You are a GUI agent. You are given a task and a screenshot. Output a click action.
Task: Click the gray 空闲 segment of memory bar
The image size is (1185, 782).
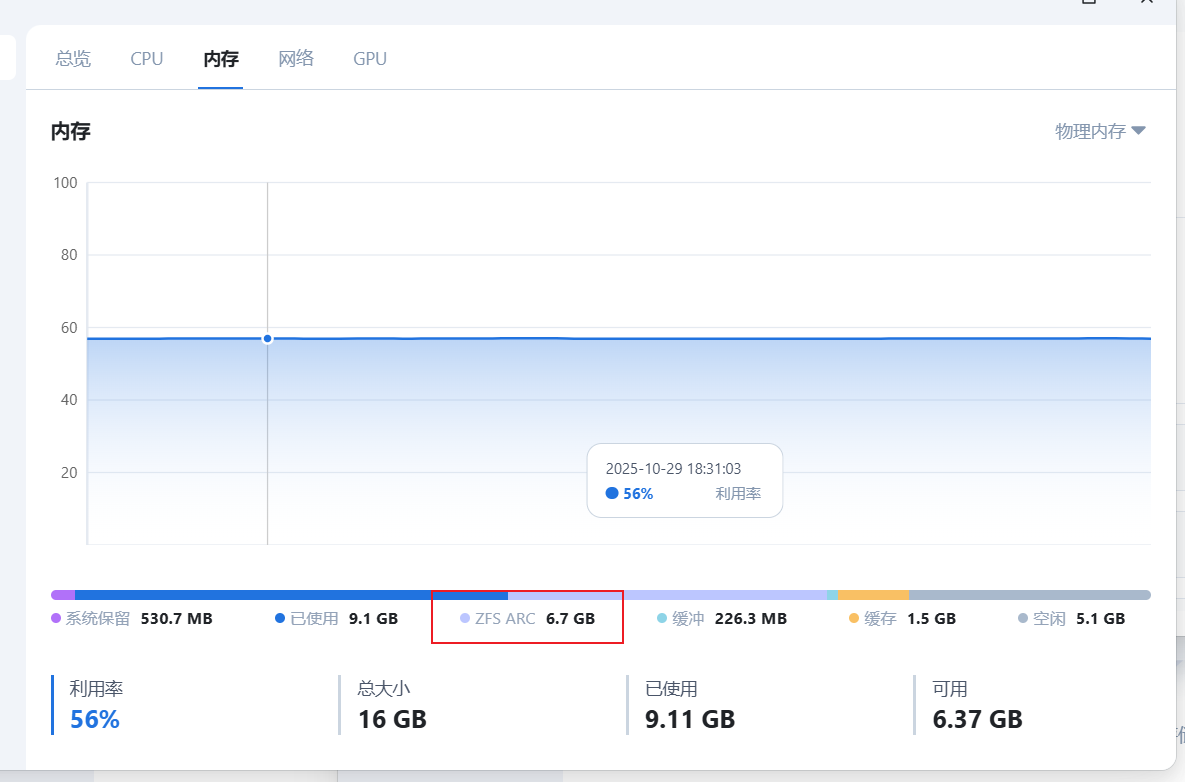[1030, 595]
